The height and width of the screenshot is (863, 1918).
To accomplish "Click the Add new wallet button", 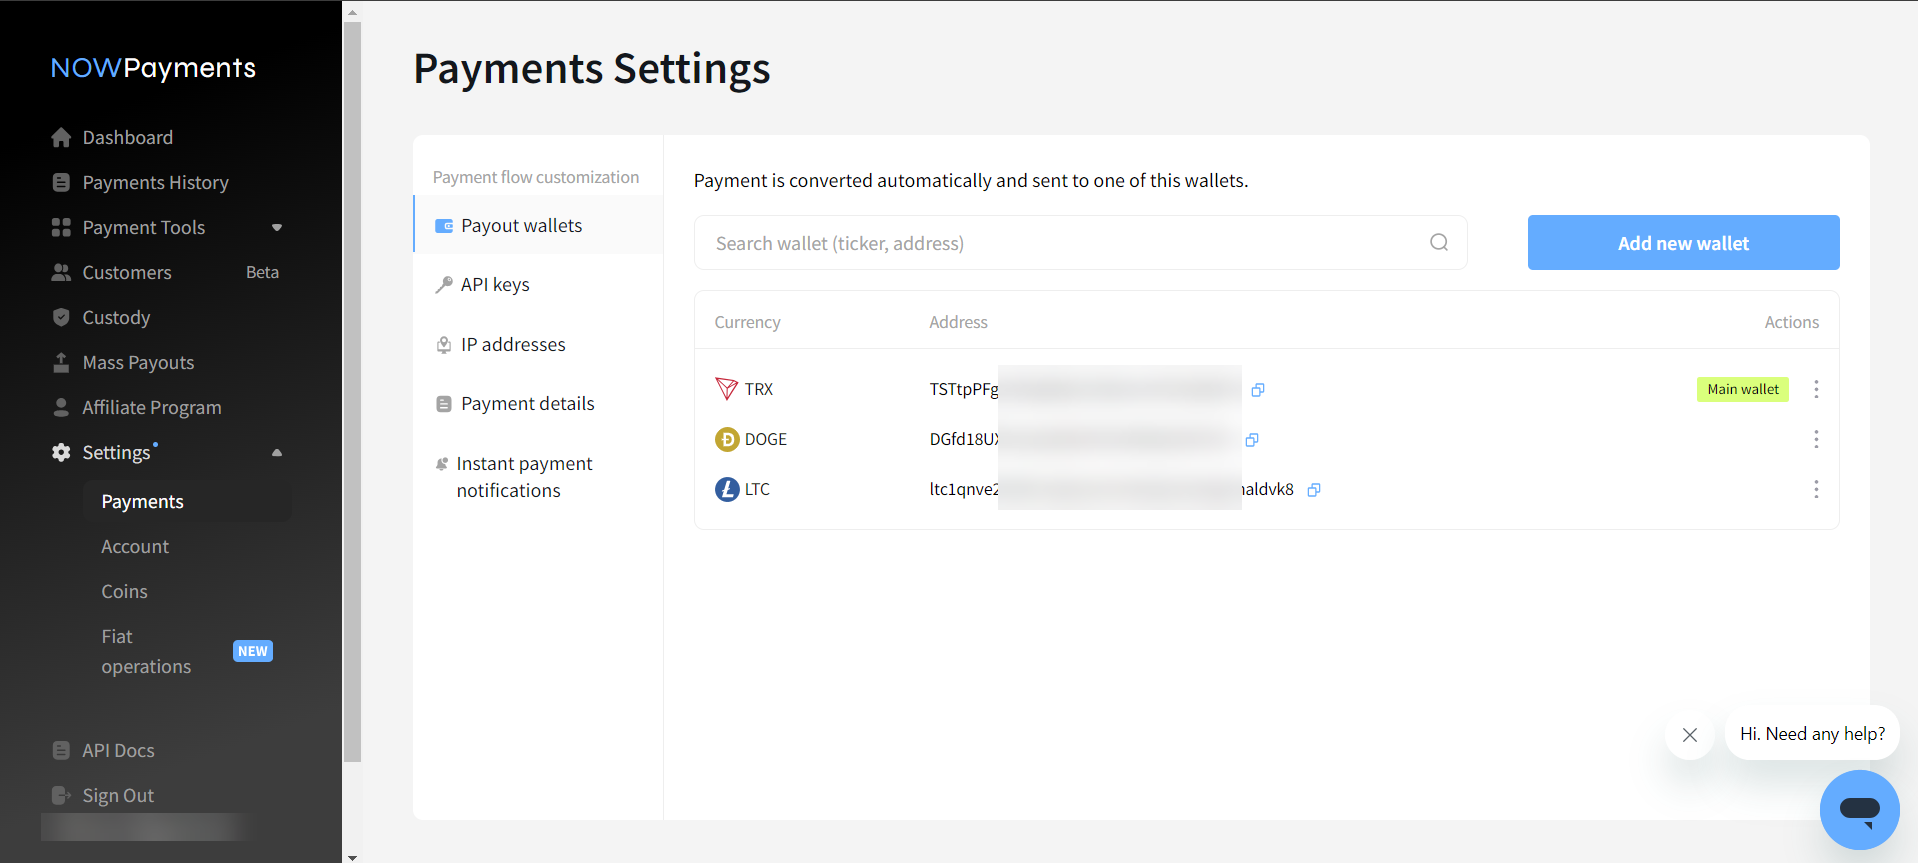I will [1683, 243].
